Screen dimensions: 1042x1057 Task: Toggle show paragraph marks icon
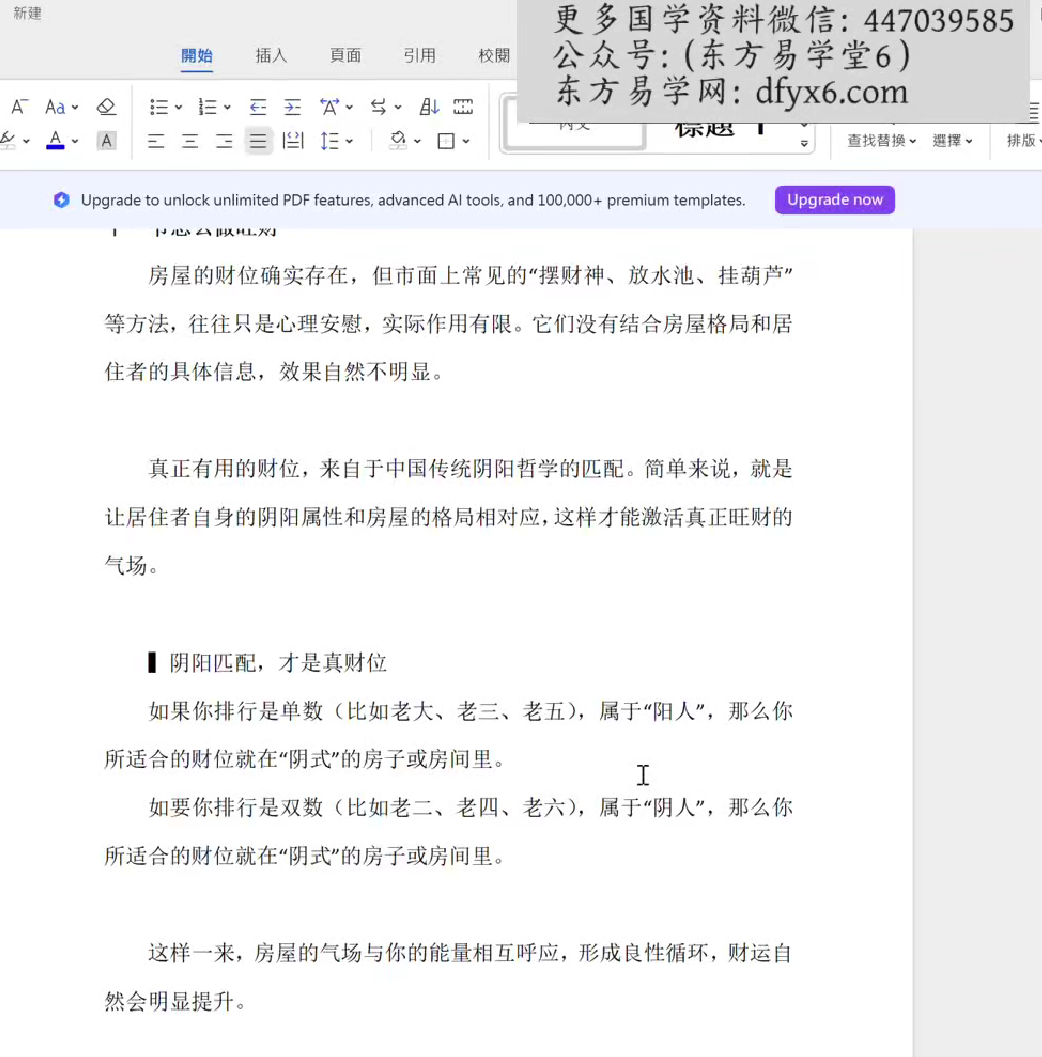[x=463, y=107]
